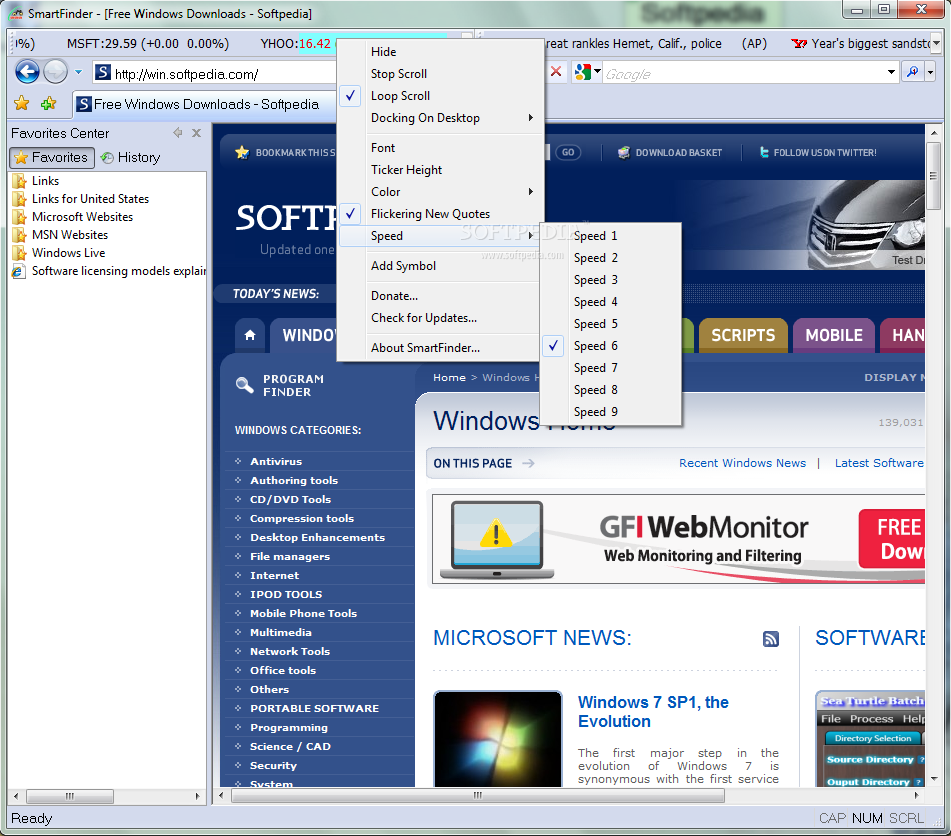
Task: Select Check for Updates...
Action: [441, 318]
